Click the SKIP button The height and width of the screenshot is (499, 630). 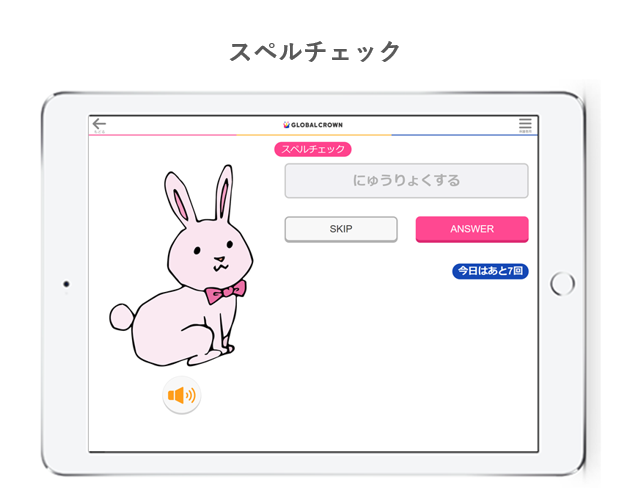341,229
